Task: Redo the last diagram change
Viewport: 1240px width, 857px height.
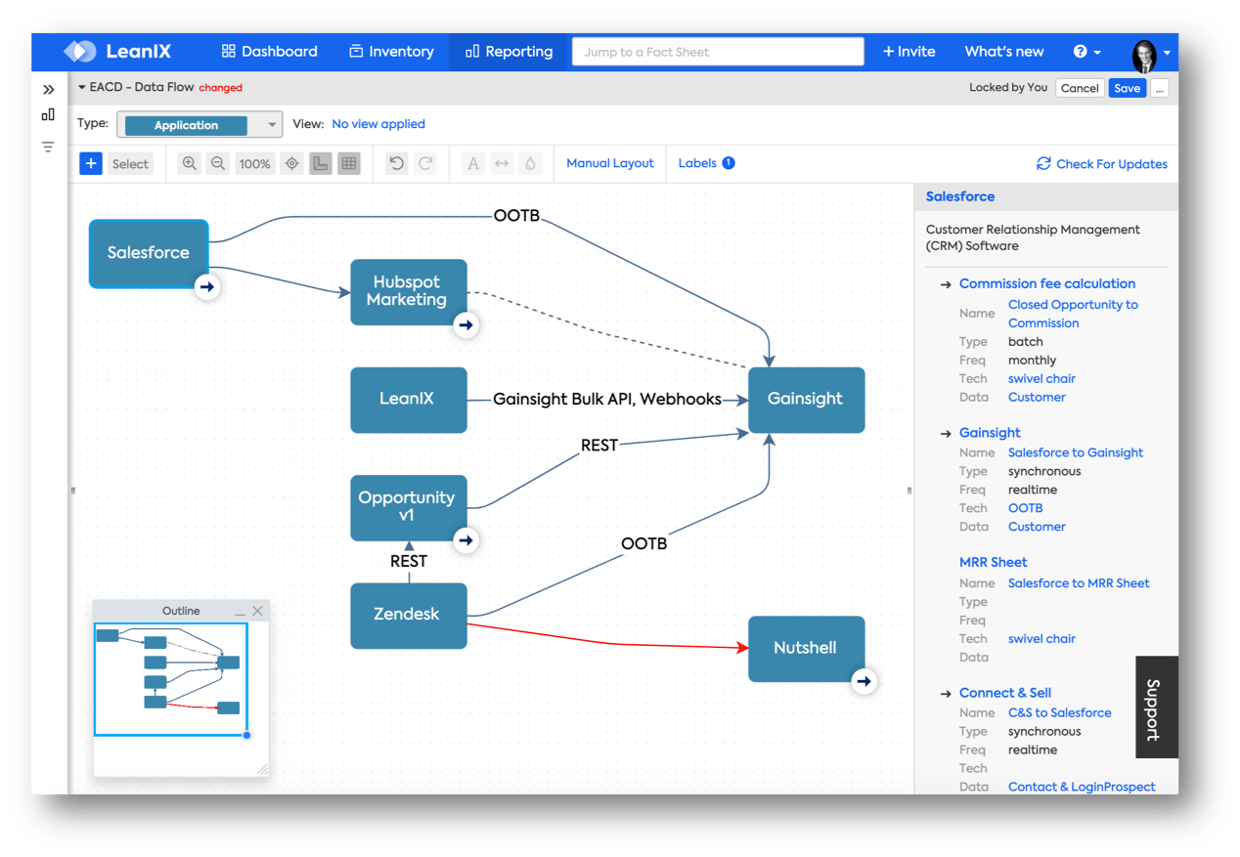Action: point(423,163)
